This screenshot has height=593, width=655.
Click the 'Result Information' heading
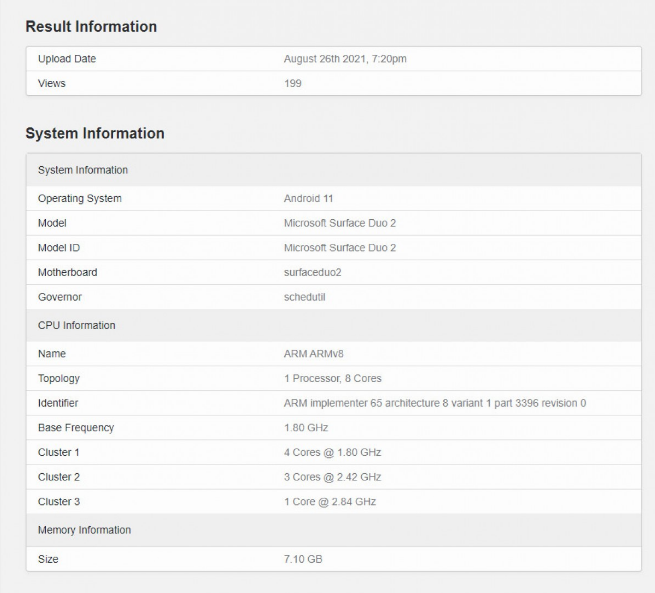coord(91,27)
